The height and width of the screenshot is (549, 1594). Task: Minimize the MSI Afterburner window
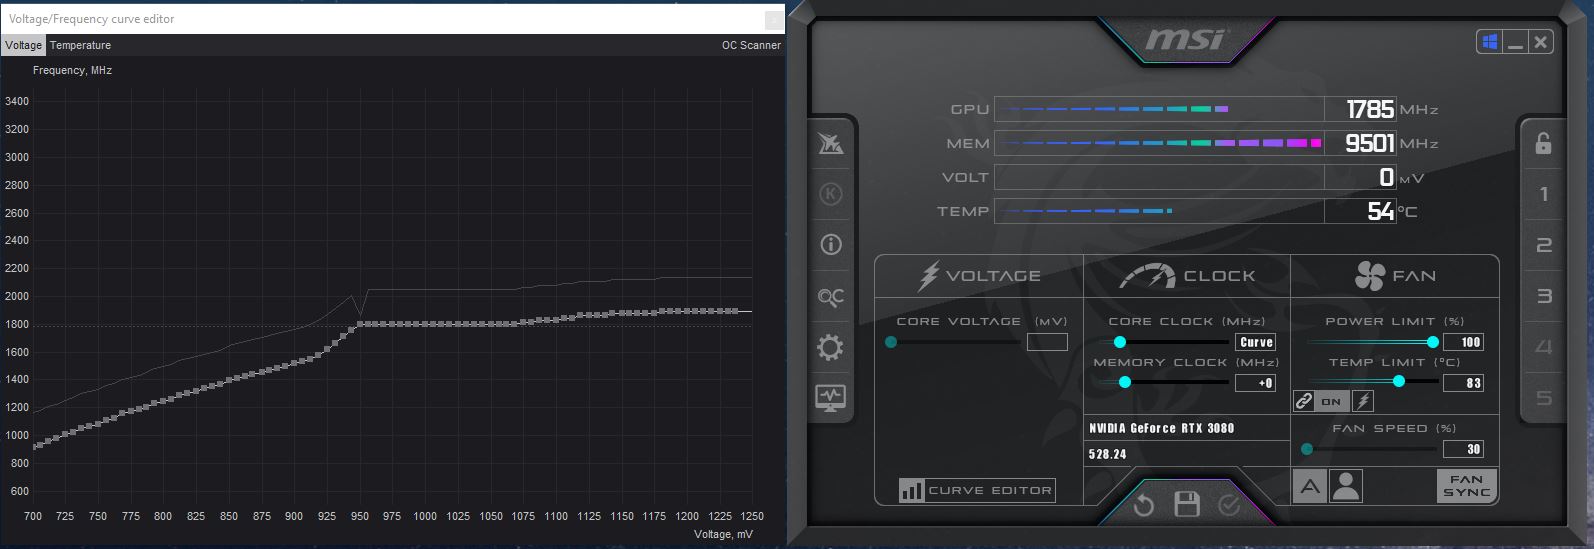[1515, 42]
